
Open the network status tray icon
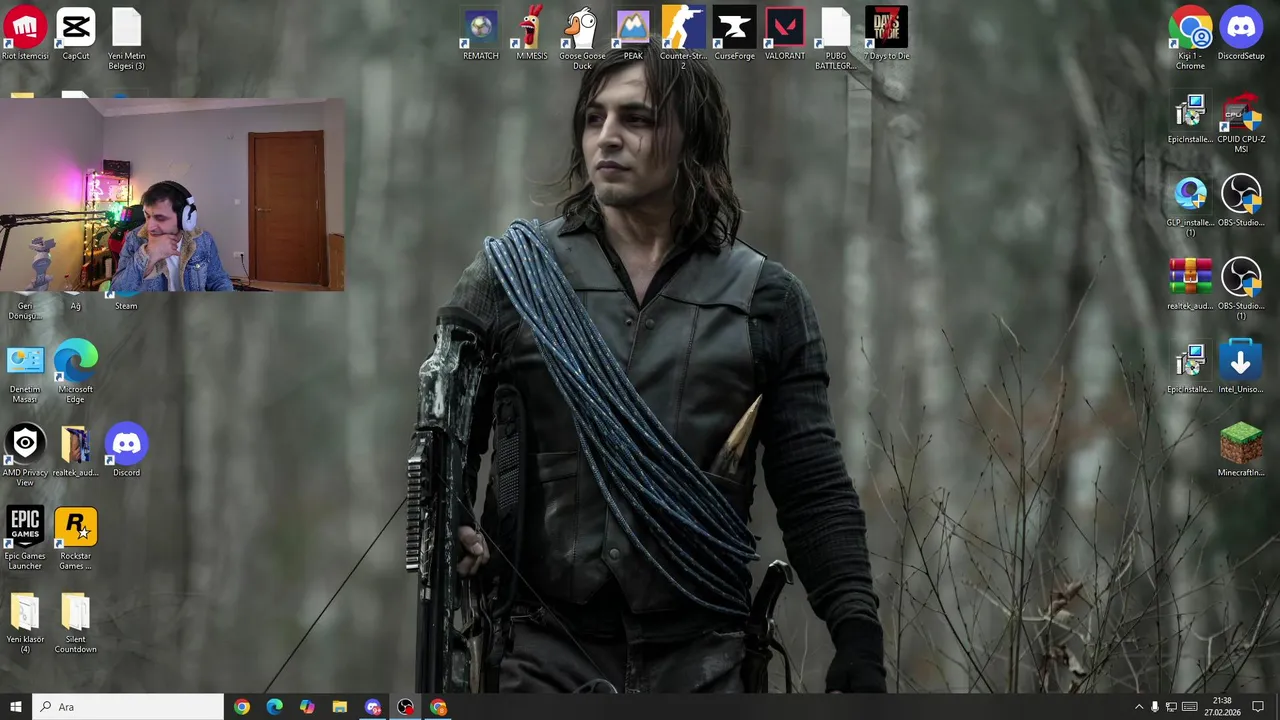click(1171, 707)
